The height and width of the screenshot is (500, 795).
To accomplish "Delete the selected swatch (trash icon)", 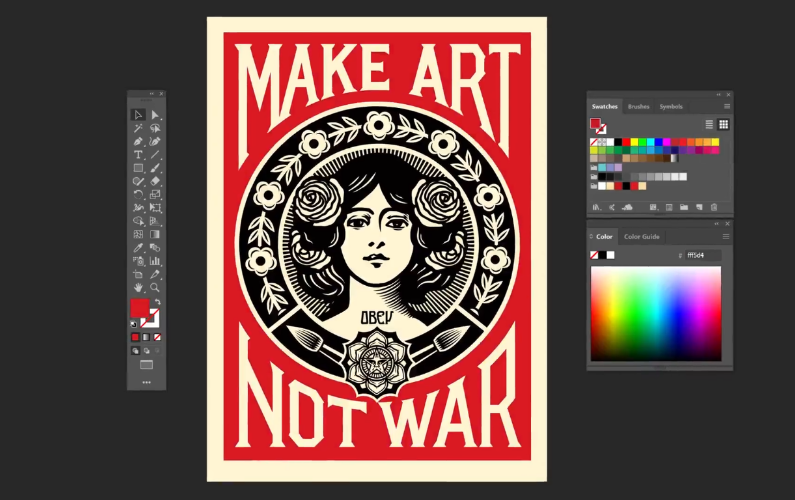I will point(714,207).
